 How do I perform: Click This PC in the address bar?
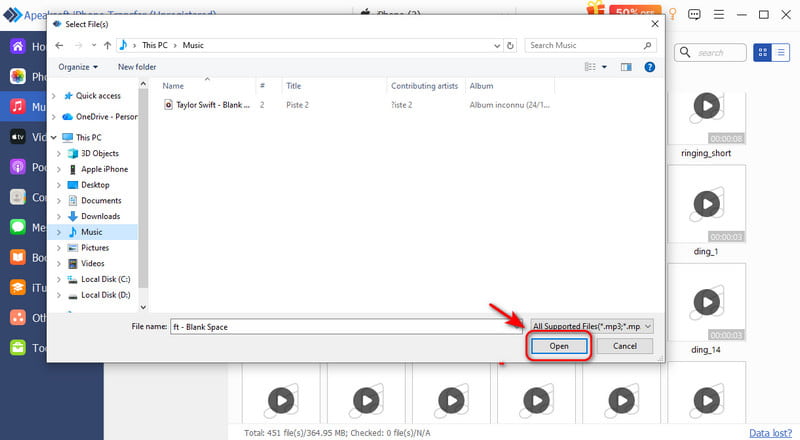(155, 45)
